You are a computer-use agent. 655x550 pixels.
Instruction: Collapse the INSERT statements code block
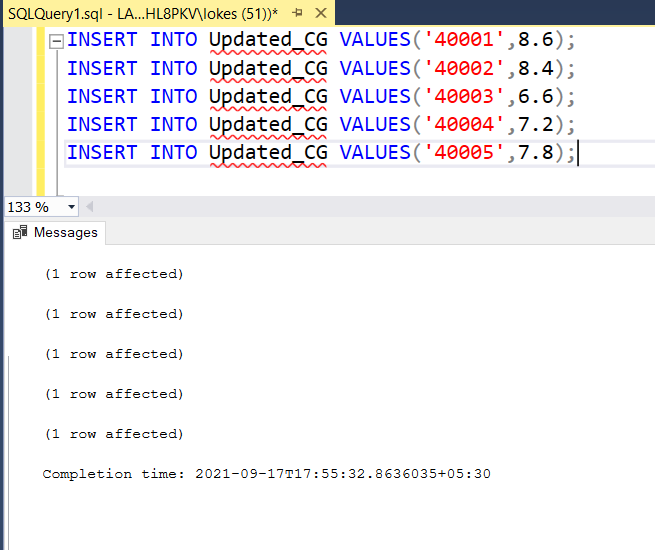point(56,41)
